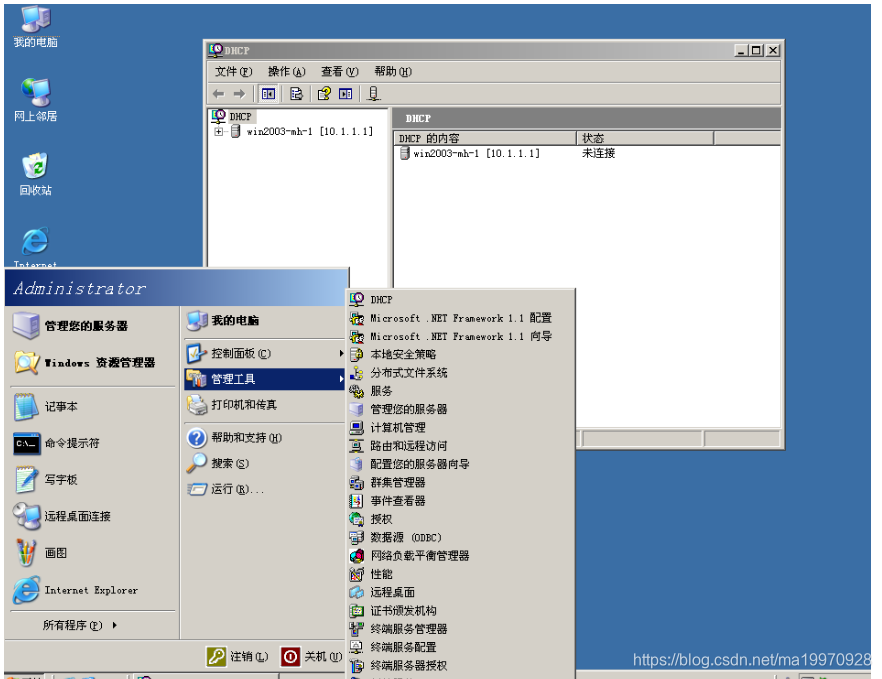Screen dimensions: 882x679
Task: Click 未连接 status cell
Action: 598,154
